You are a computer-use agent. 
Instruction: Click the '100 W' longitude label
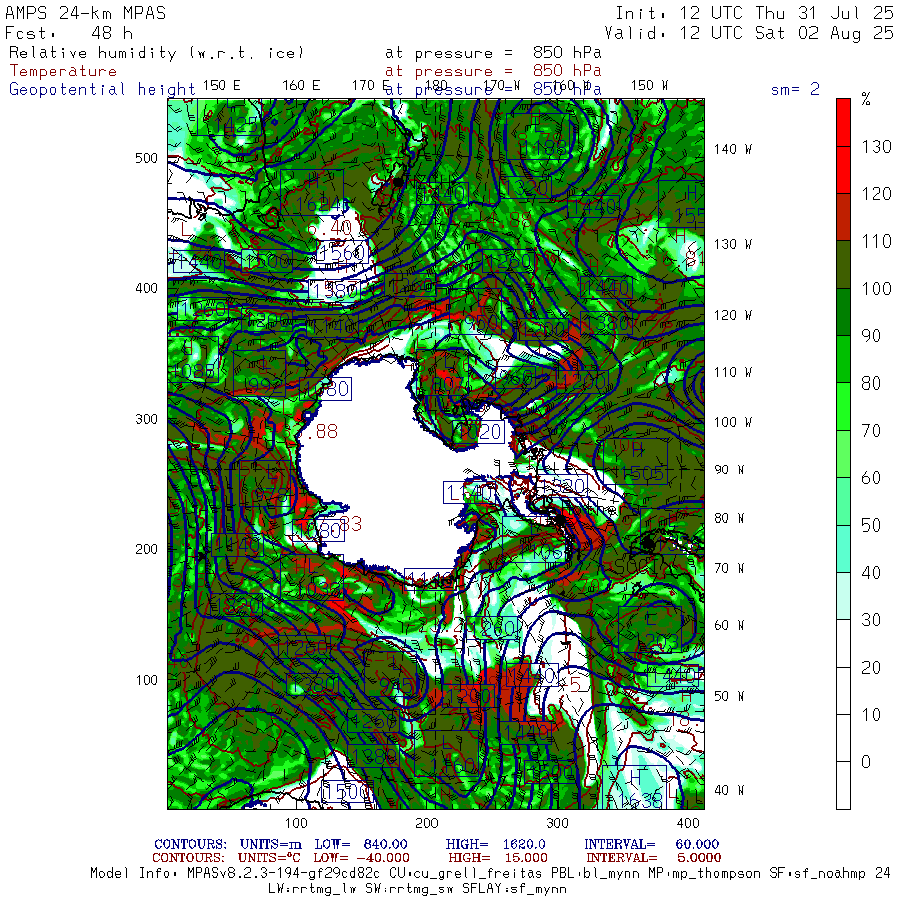pos(732,422)
